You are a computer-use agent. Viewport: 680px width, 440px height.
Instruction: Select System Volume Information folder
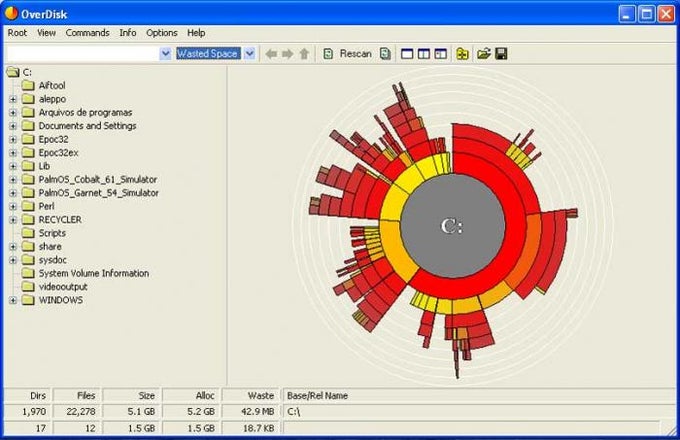coord(93,273)
